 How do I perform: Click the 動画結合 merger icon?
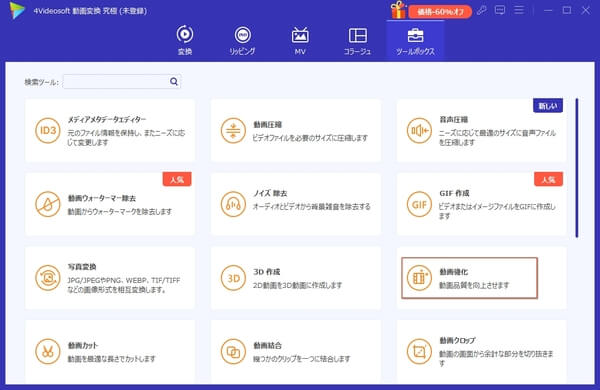[233, 351]
